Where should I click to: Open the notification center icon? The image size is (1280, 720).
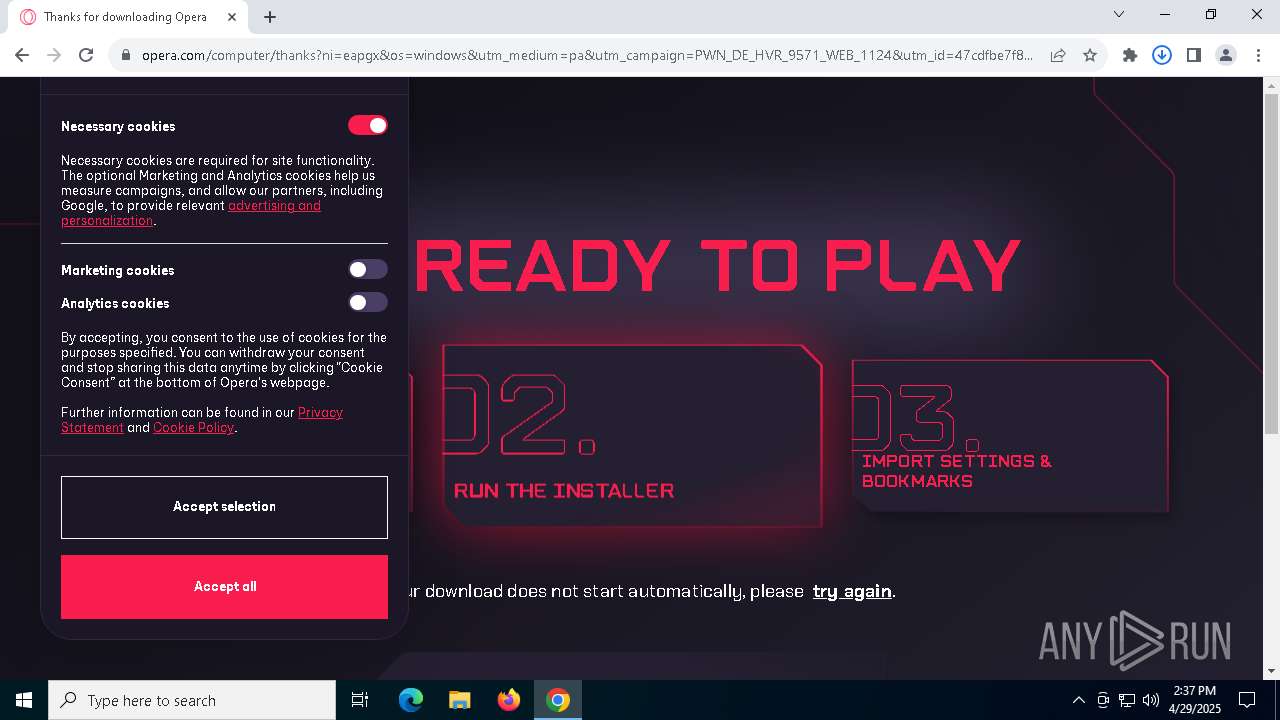(x=1247, y=700)
